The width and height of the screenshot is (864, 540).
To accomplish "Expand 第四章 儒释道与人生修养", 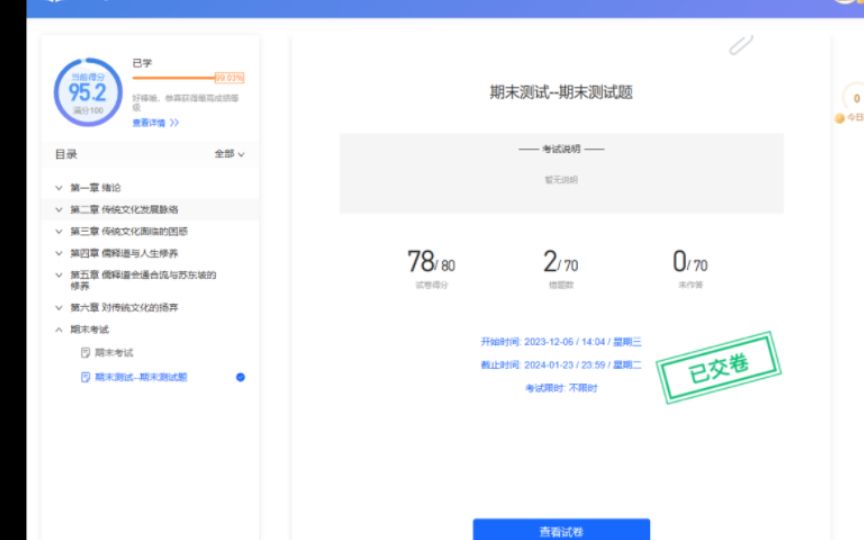I will (x=59, y=253).
